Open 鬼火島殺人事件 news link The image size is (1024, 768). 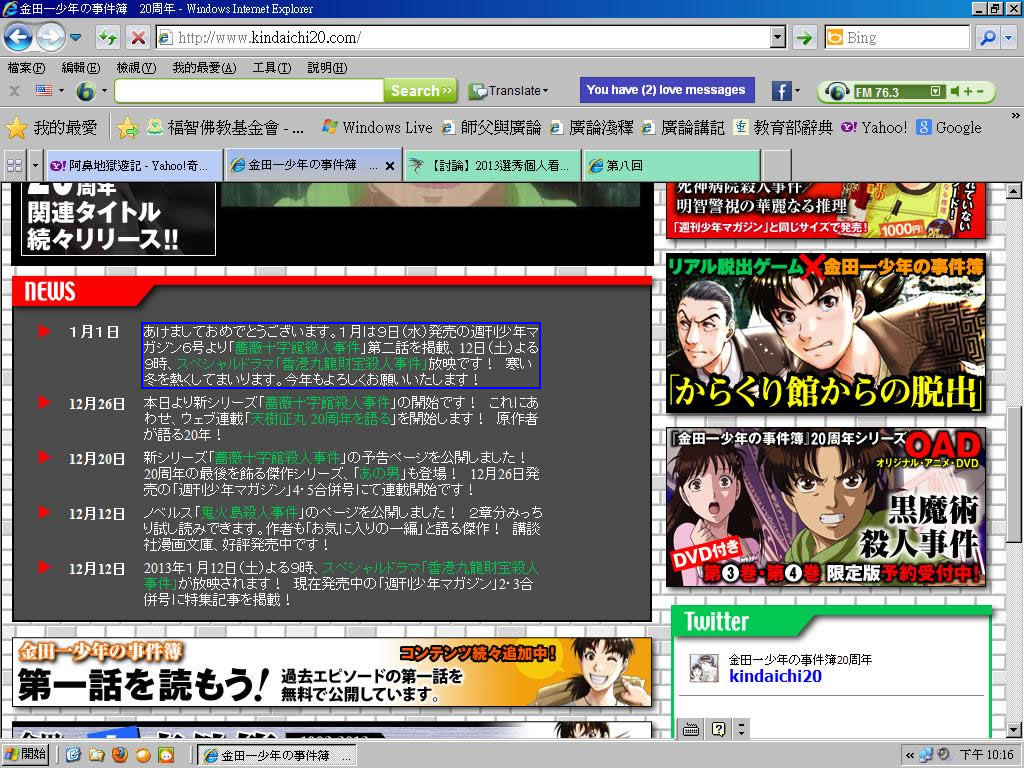[250, 513]
